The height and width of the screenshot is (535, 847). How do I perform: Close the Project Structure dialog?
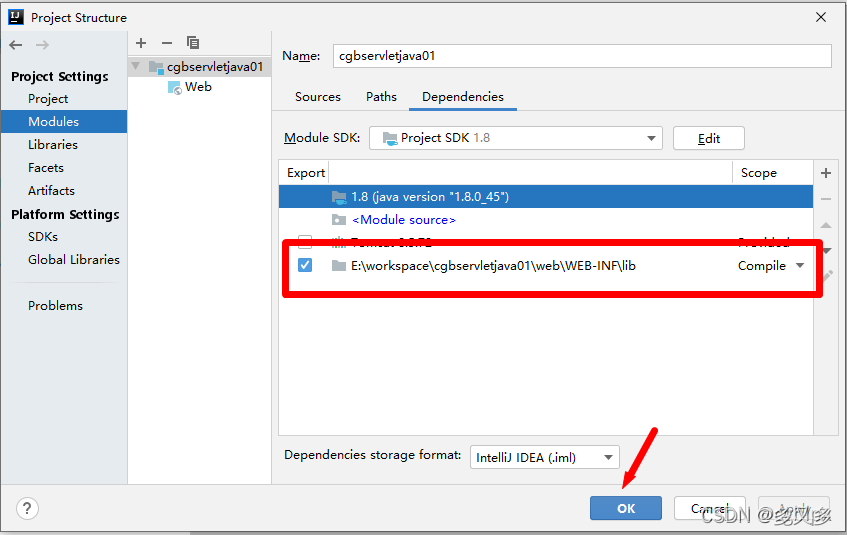pyautogui.click(x=821, y=17)
